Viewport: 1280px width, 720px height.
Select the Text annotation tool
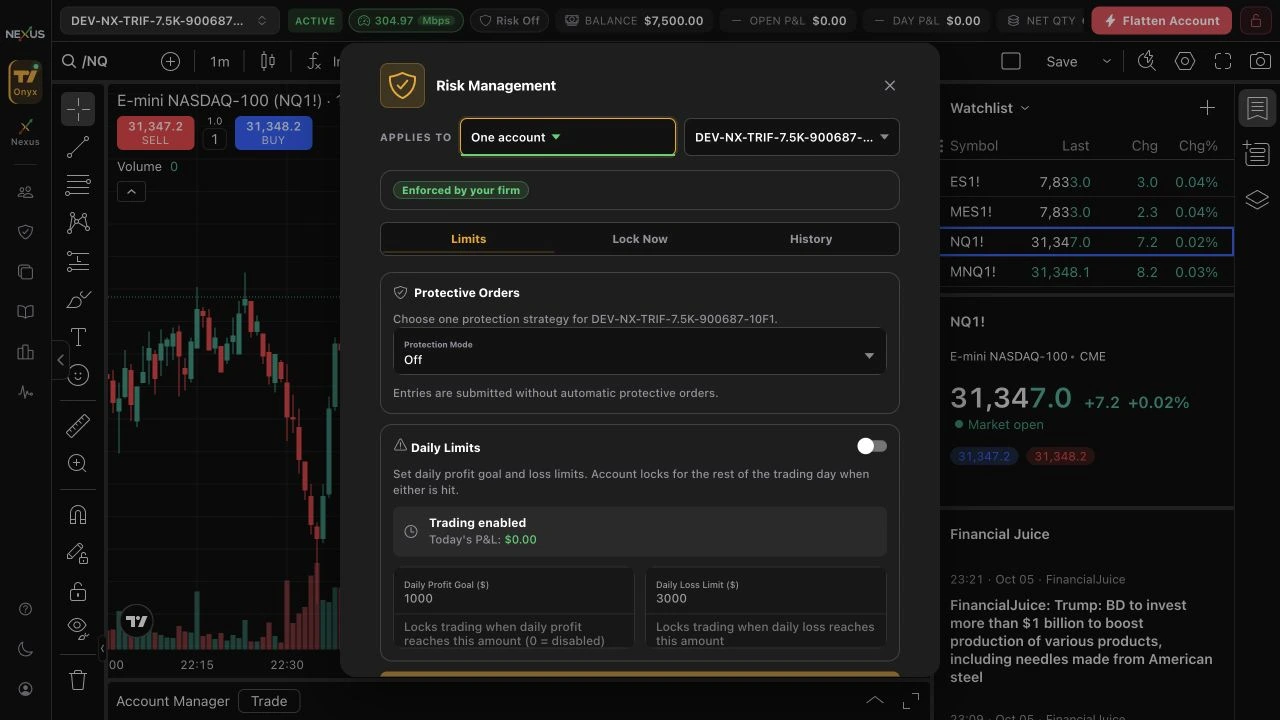[78, 337]
